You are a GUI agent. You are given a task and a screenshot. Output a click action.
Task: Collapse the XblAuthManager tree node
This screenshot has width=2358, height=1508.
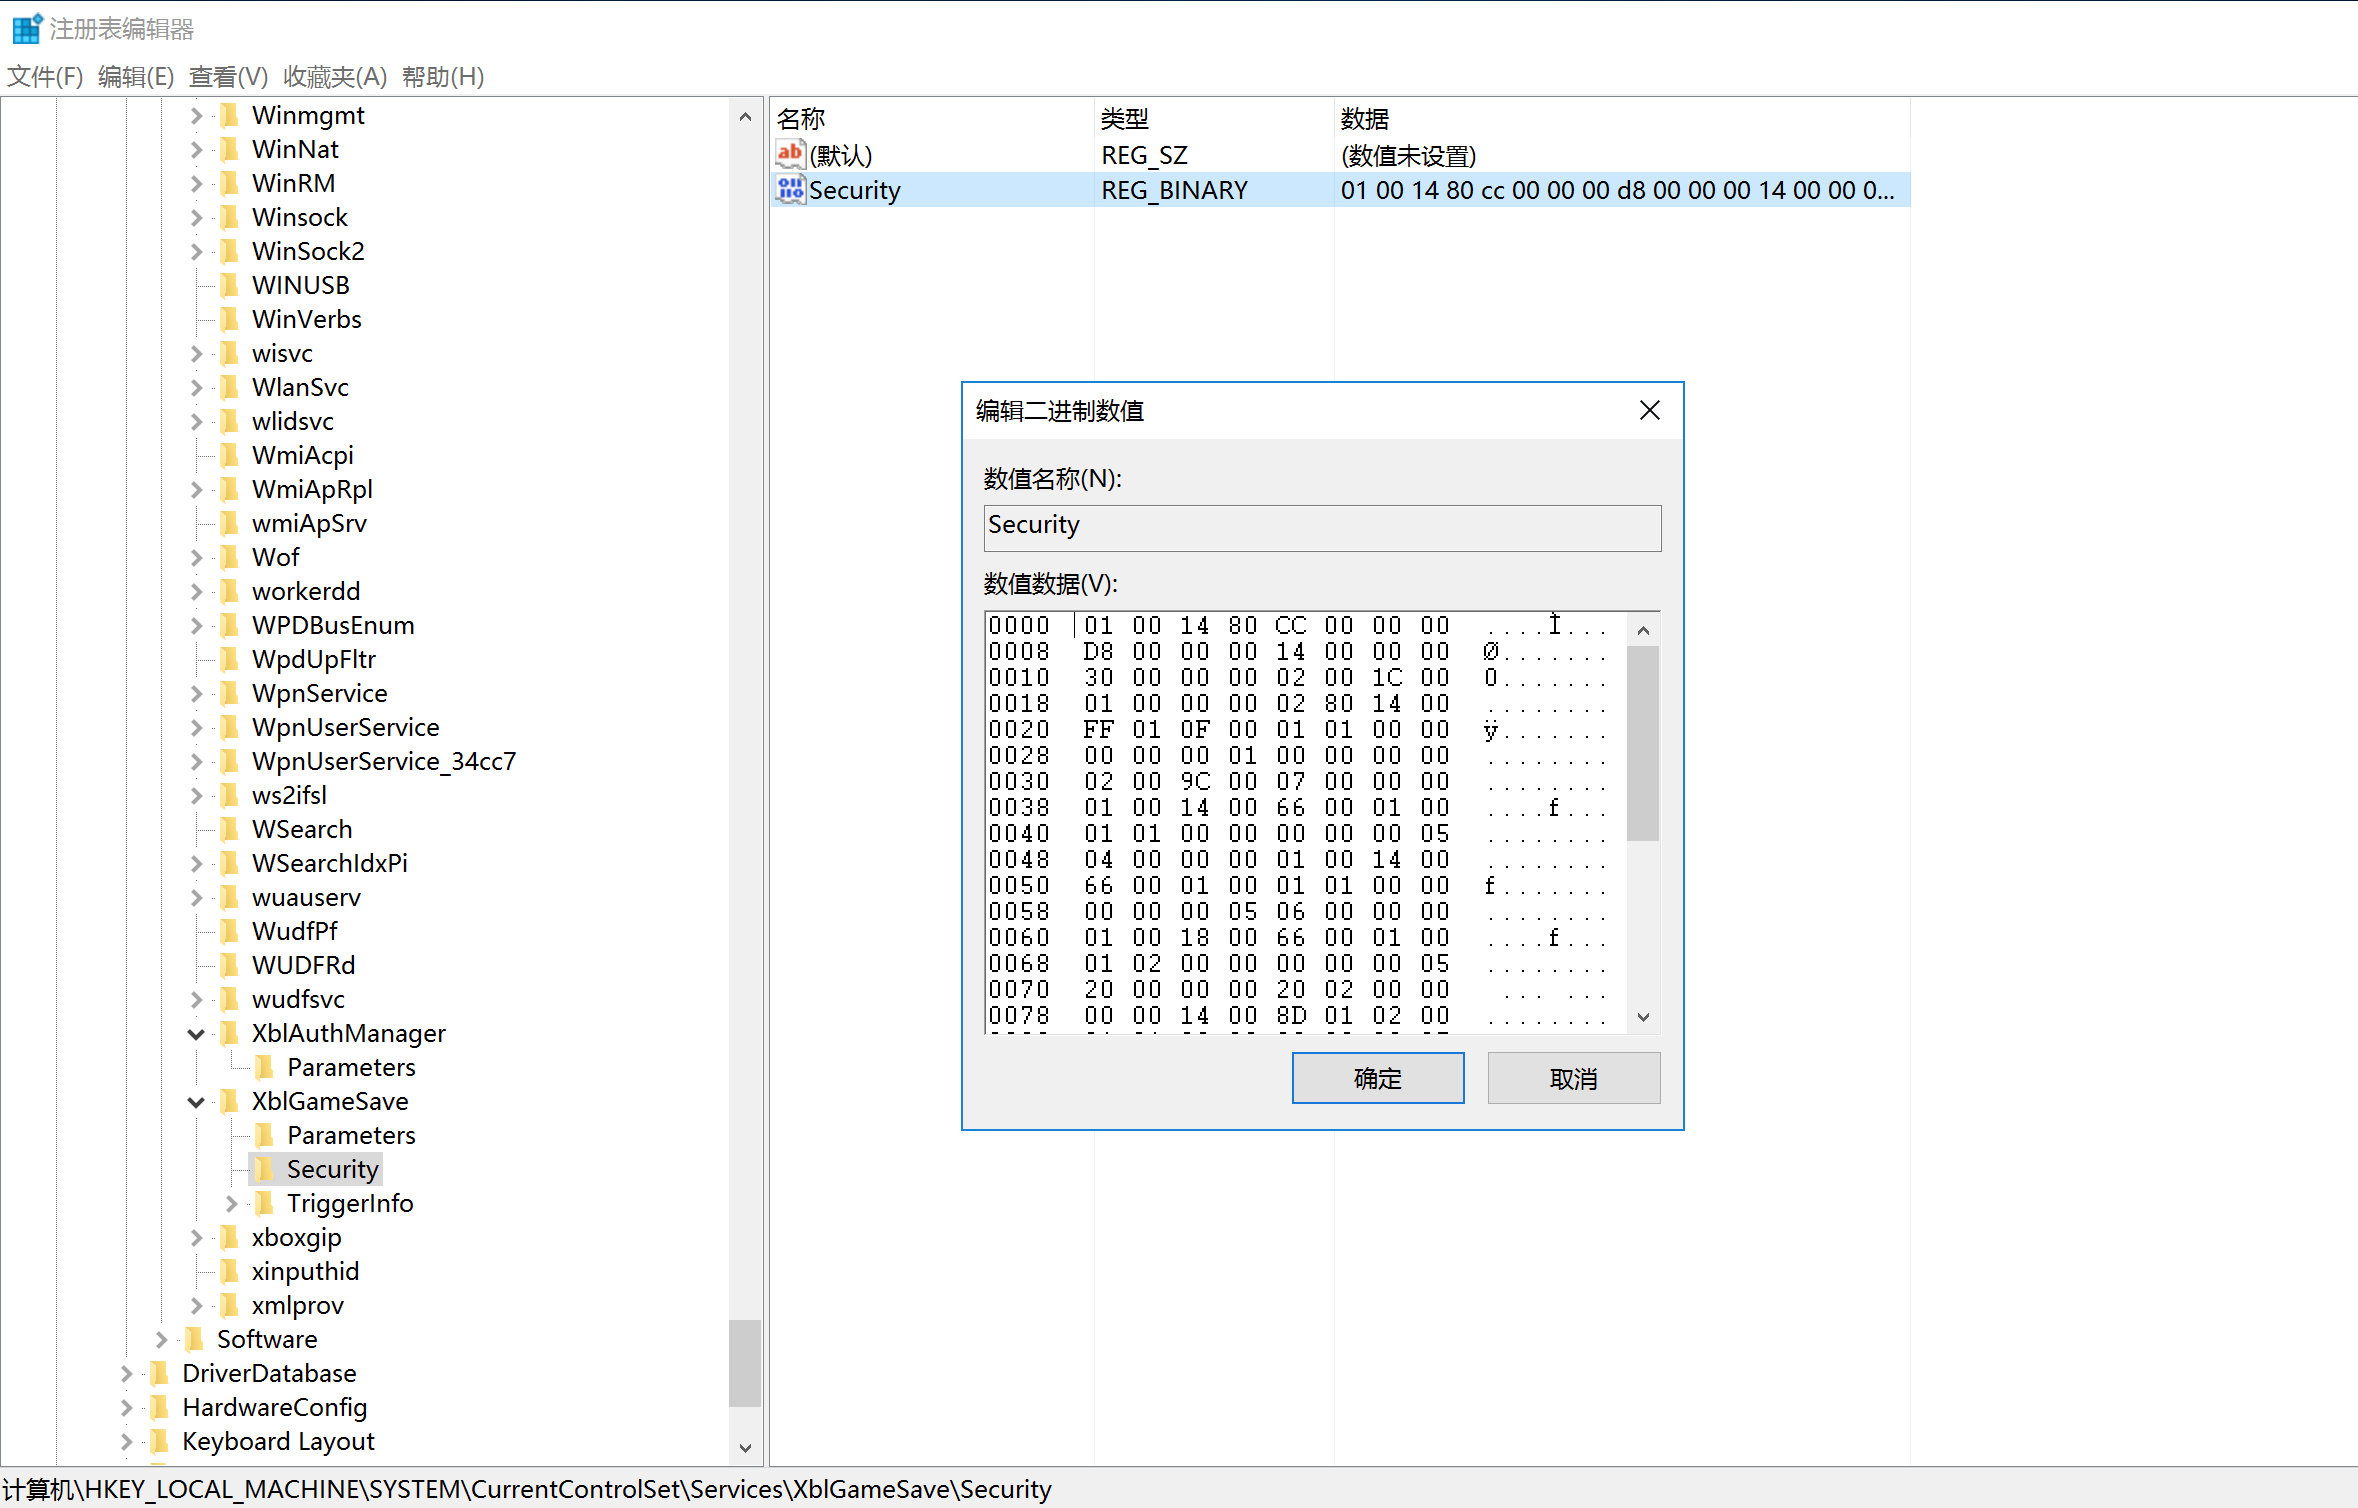(x=196, y=1034)
